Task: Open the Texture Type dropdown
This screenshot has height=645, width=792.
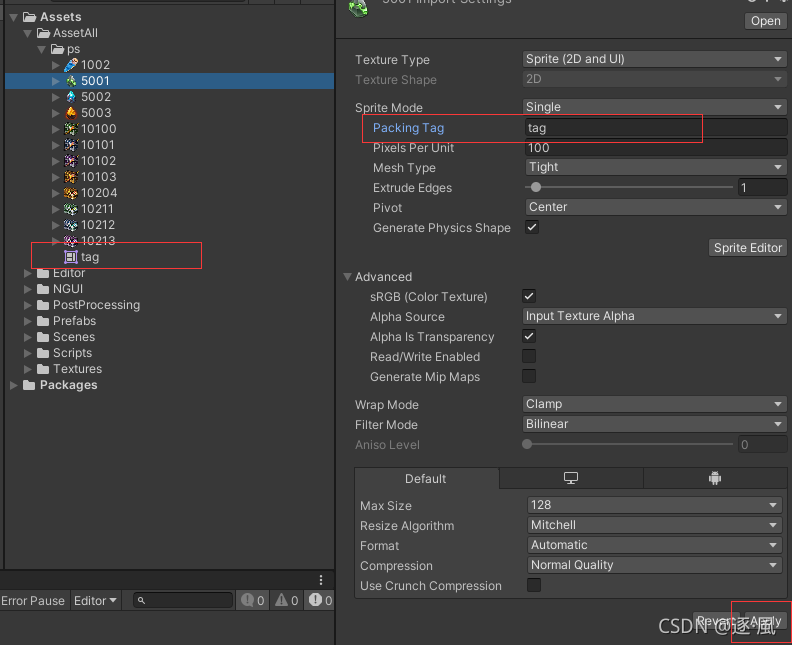Action: [654, 59]
